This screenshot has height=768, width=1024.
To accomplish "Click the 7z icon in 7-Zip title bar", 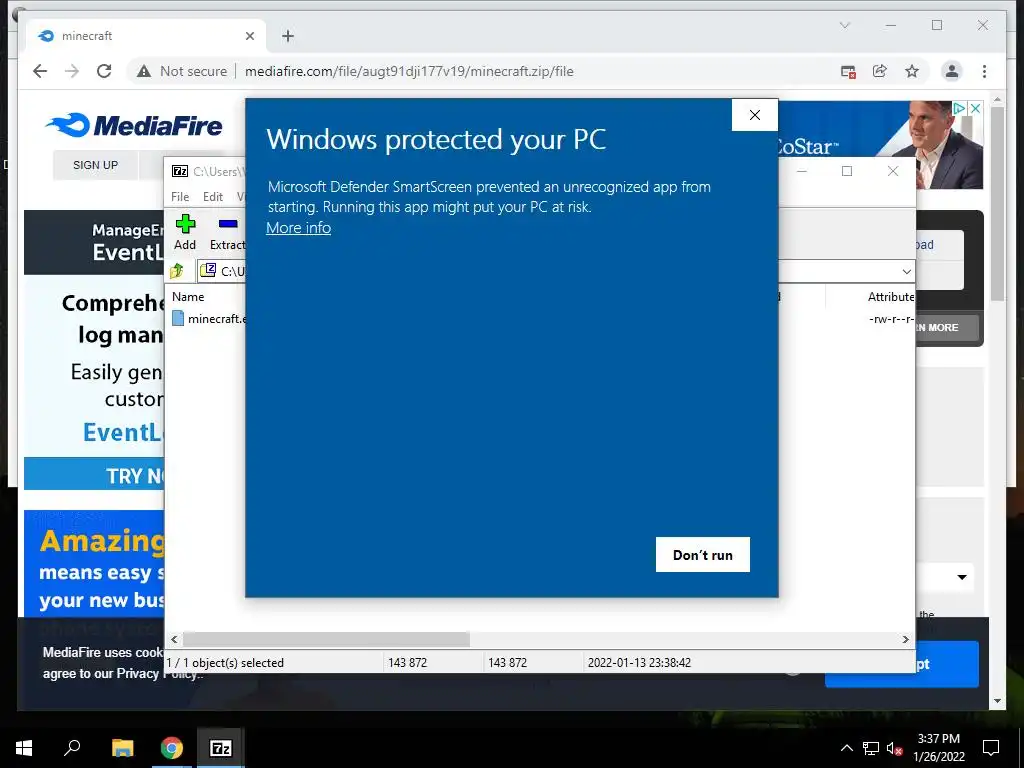I will [180, 171].
